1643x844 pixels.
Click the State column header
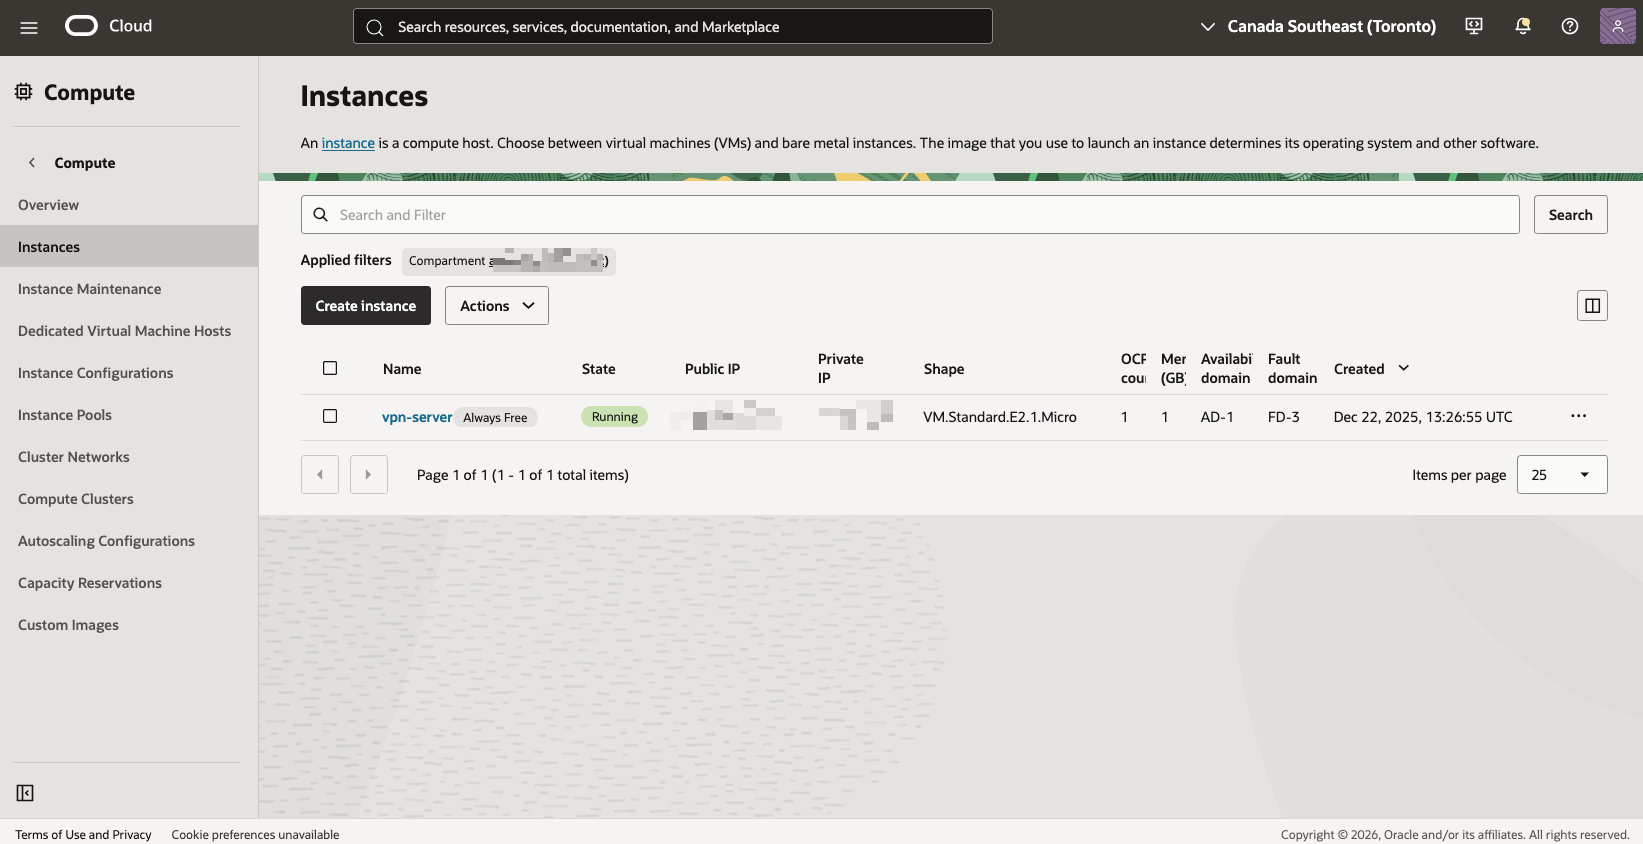point(599,369)
